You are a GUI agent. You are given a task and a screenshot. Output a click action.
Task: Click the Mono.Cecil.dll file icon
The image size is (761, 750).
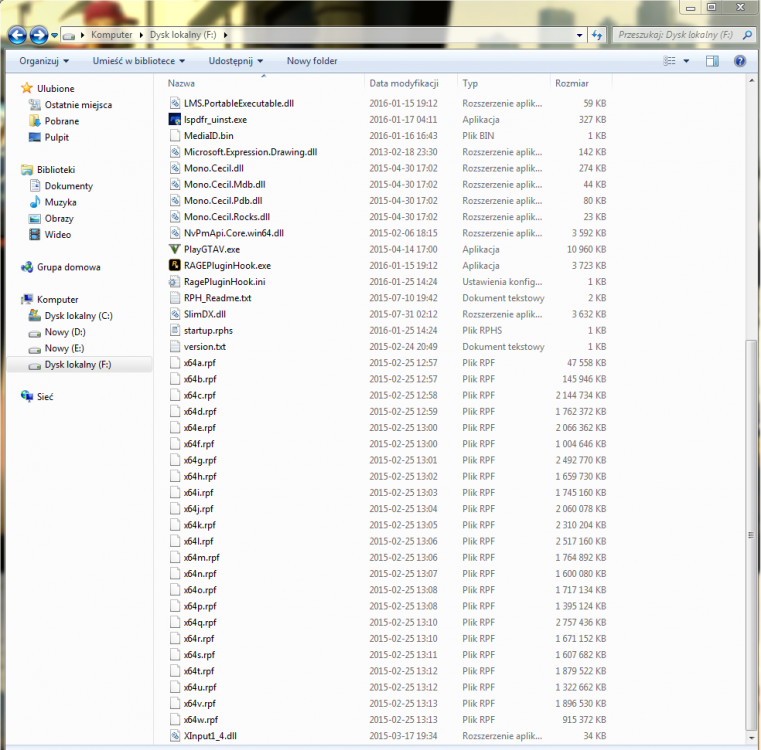pyautogui.click(x=175, y=168)
